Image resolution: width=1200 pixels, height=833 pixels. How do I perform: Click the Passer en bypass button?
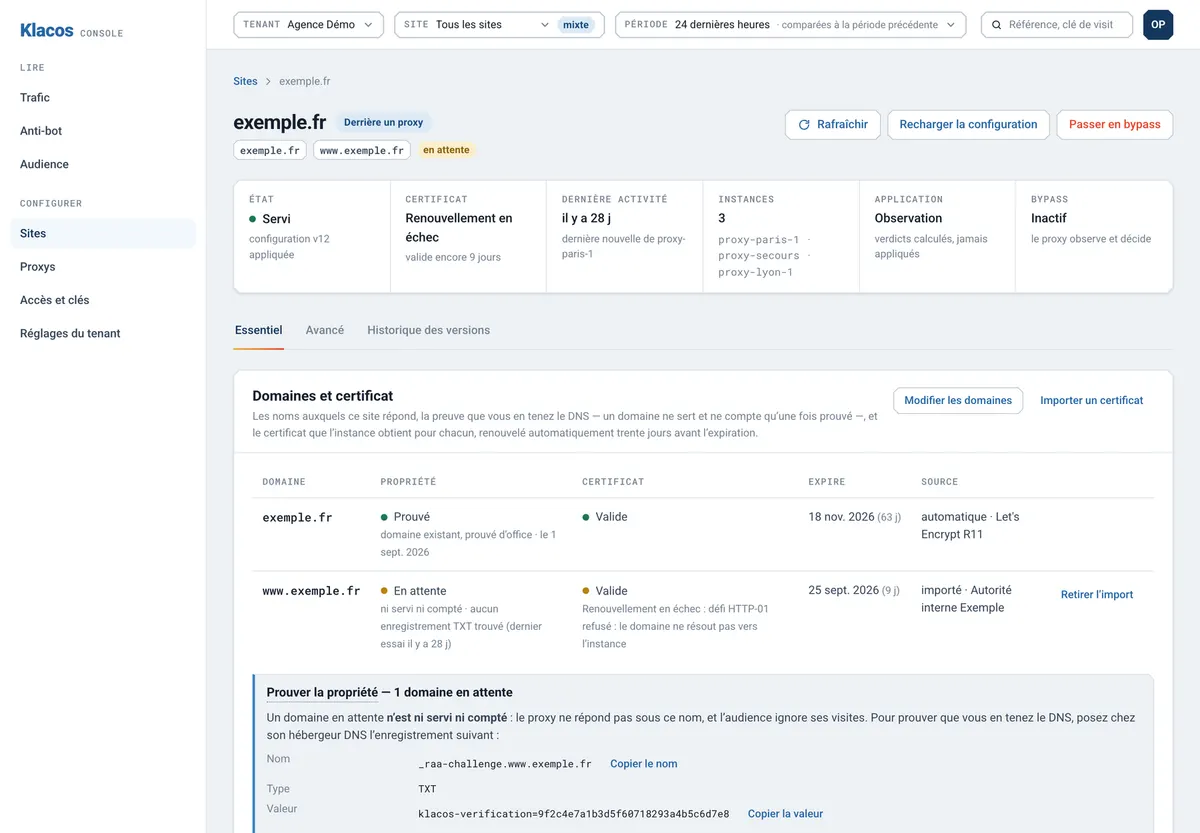pyautogui.click(x=1115, y=125)
